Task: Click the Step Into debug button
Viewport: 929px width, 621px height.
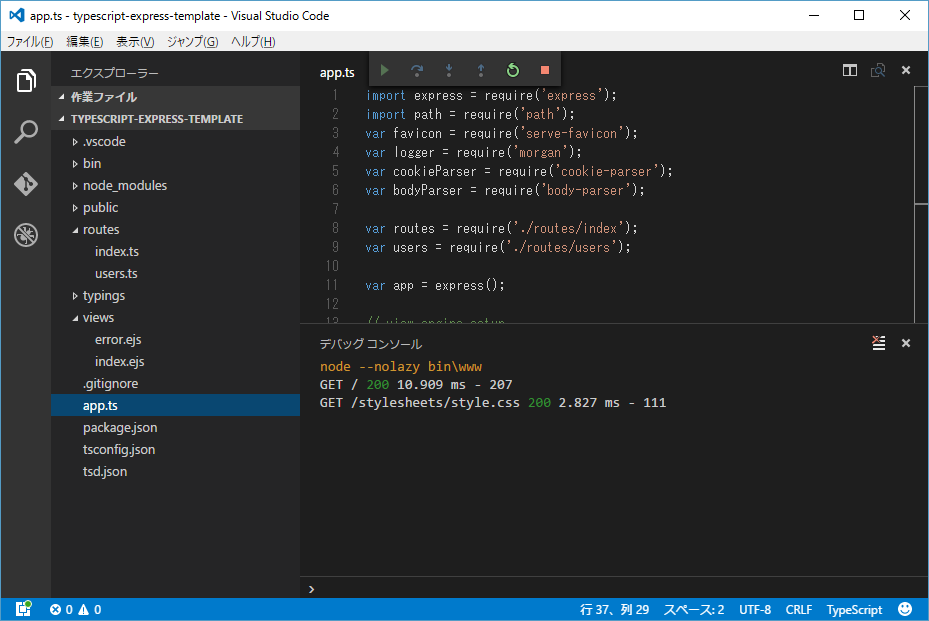Action: pos(449,71)
